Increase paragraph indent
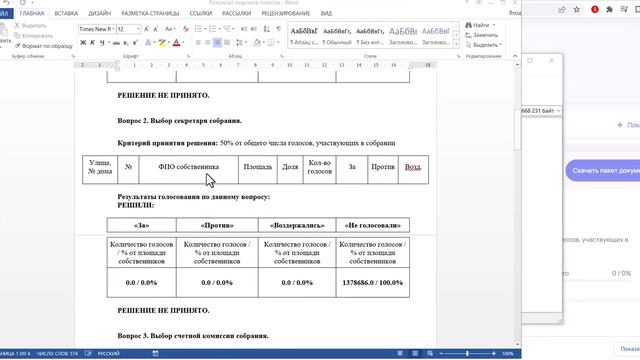 pyautogui.click(x=253, y=29)
